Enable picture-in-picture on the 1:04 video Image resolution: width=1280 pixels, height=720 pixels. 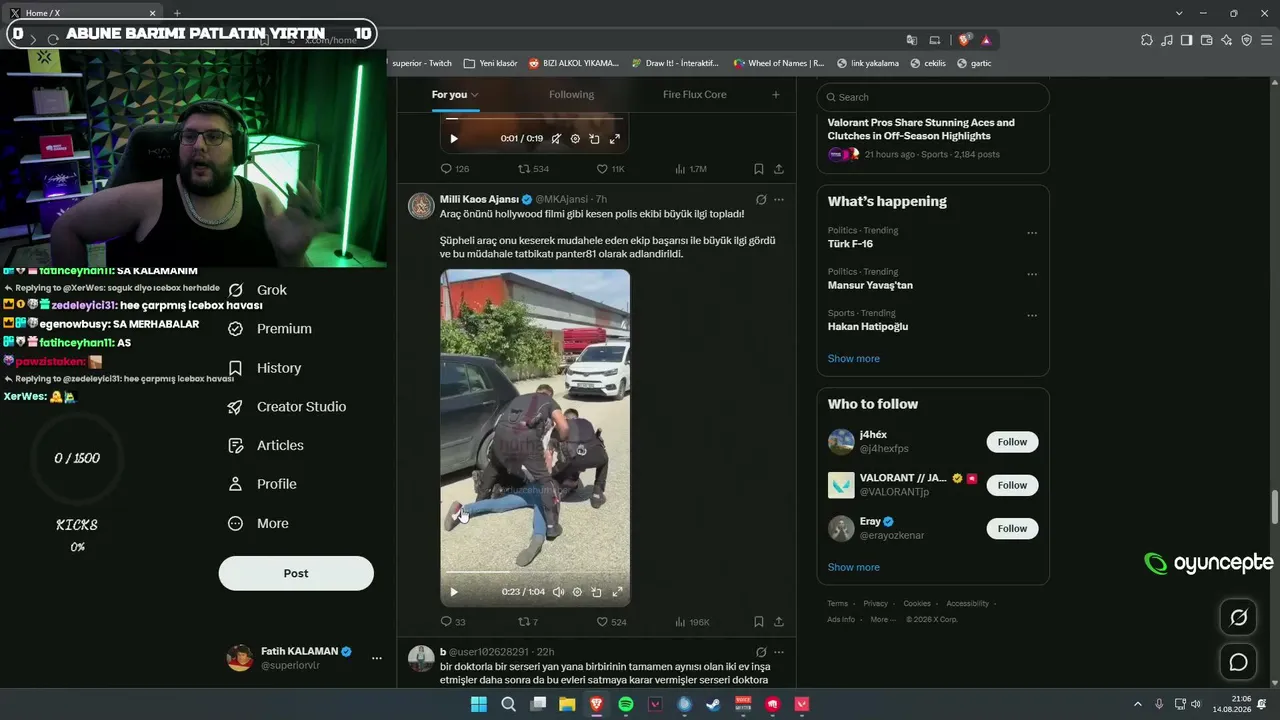pos(596,592)
